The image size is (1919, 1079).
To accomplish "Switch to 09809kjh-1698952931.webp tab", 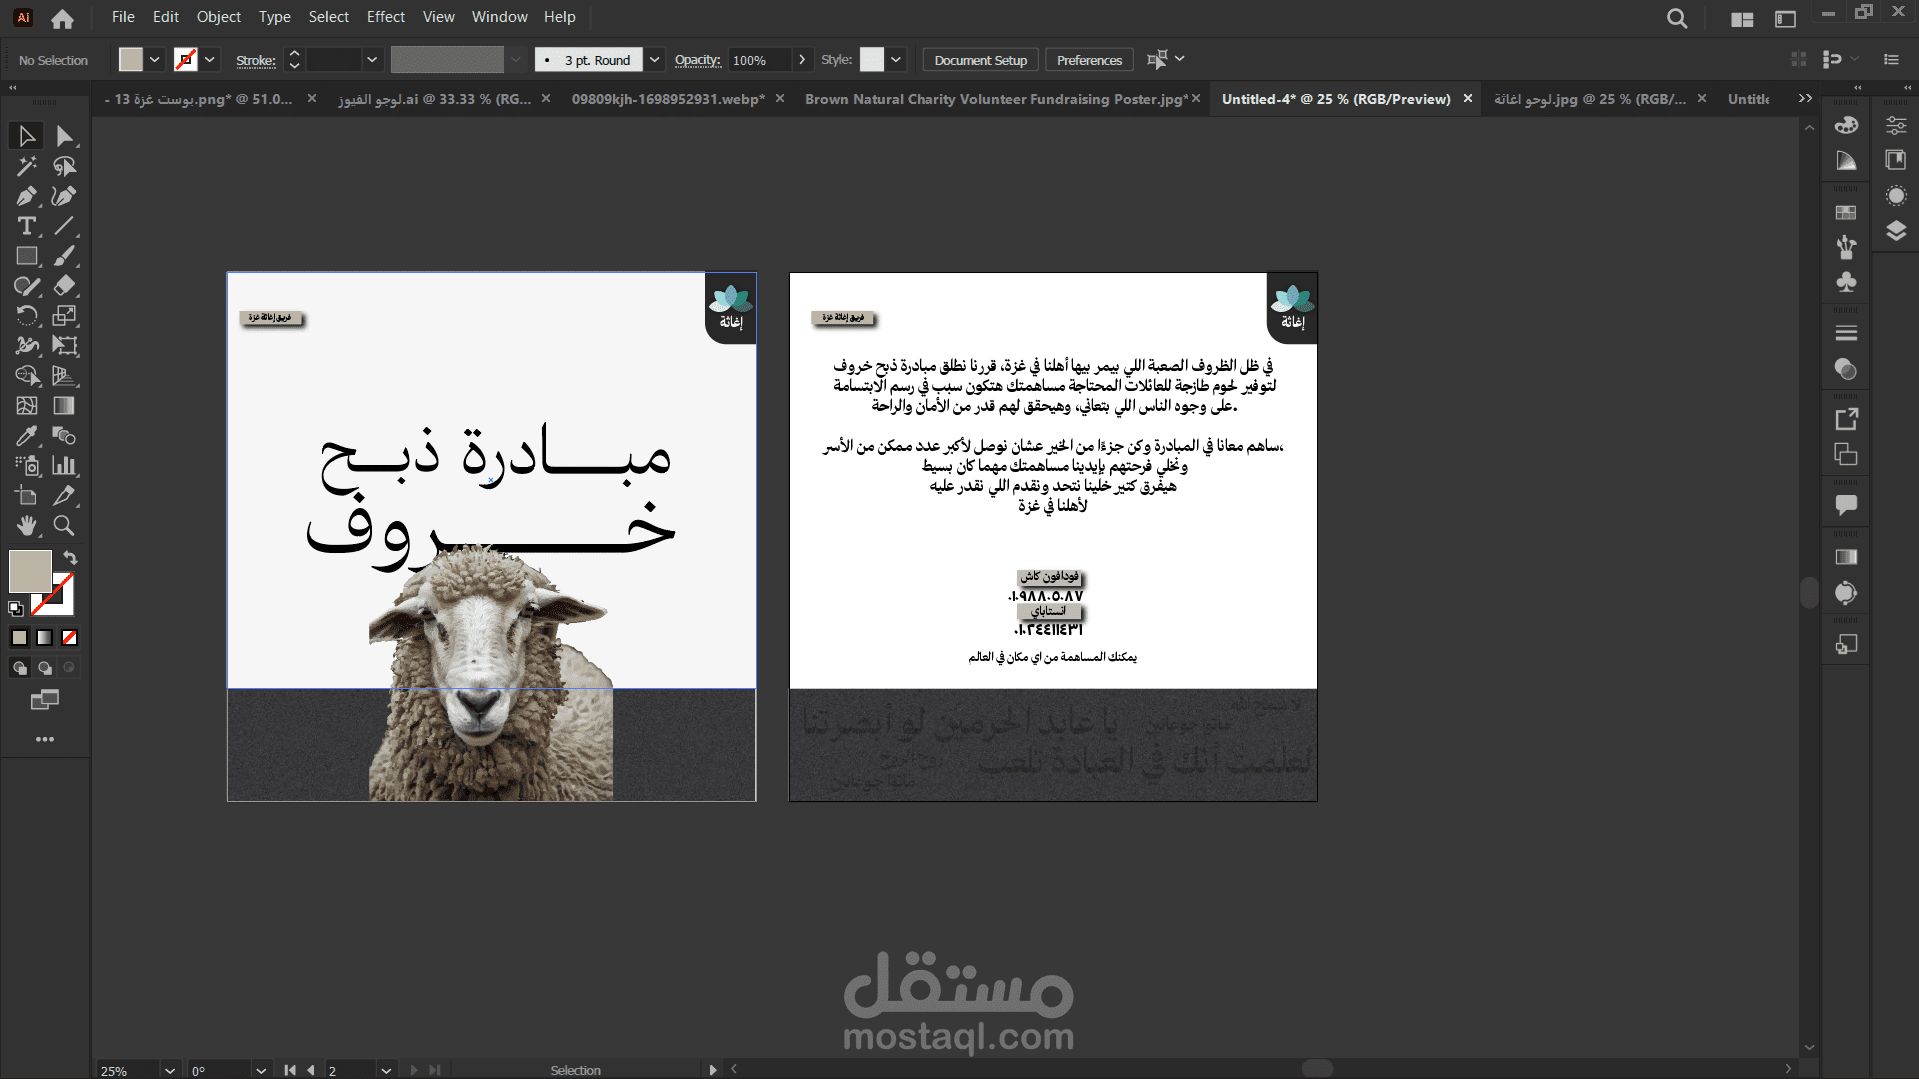I will [x=668, y=99].
